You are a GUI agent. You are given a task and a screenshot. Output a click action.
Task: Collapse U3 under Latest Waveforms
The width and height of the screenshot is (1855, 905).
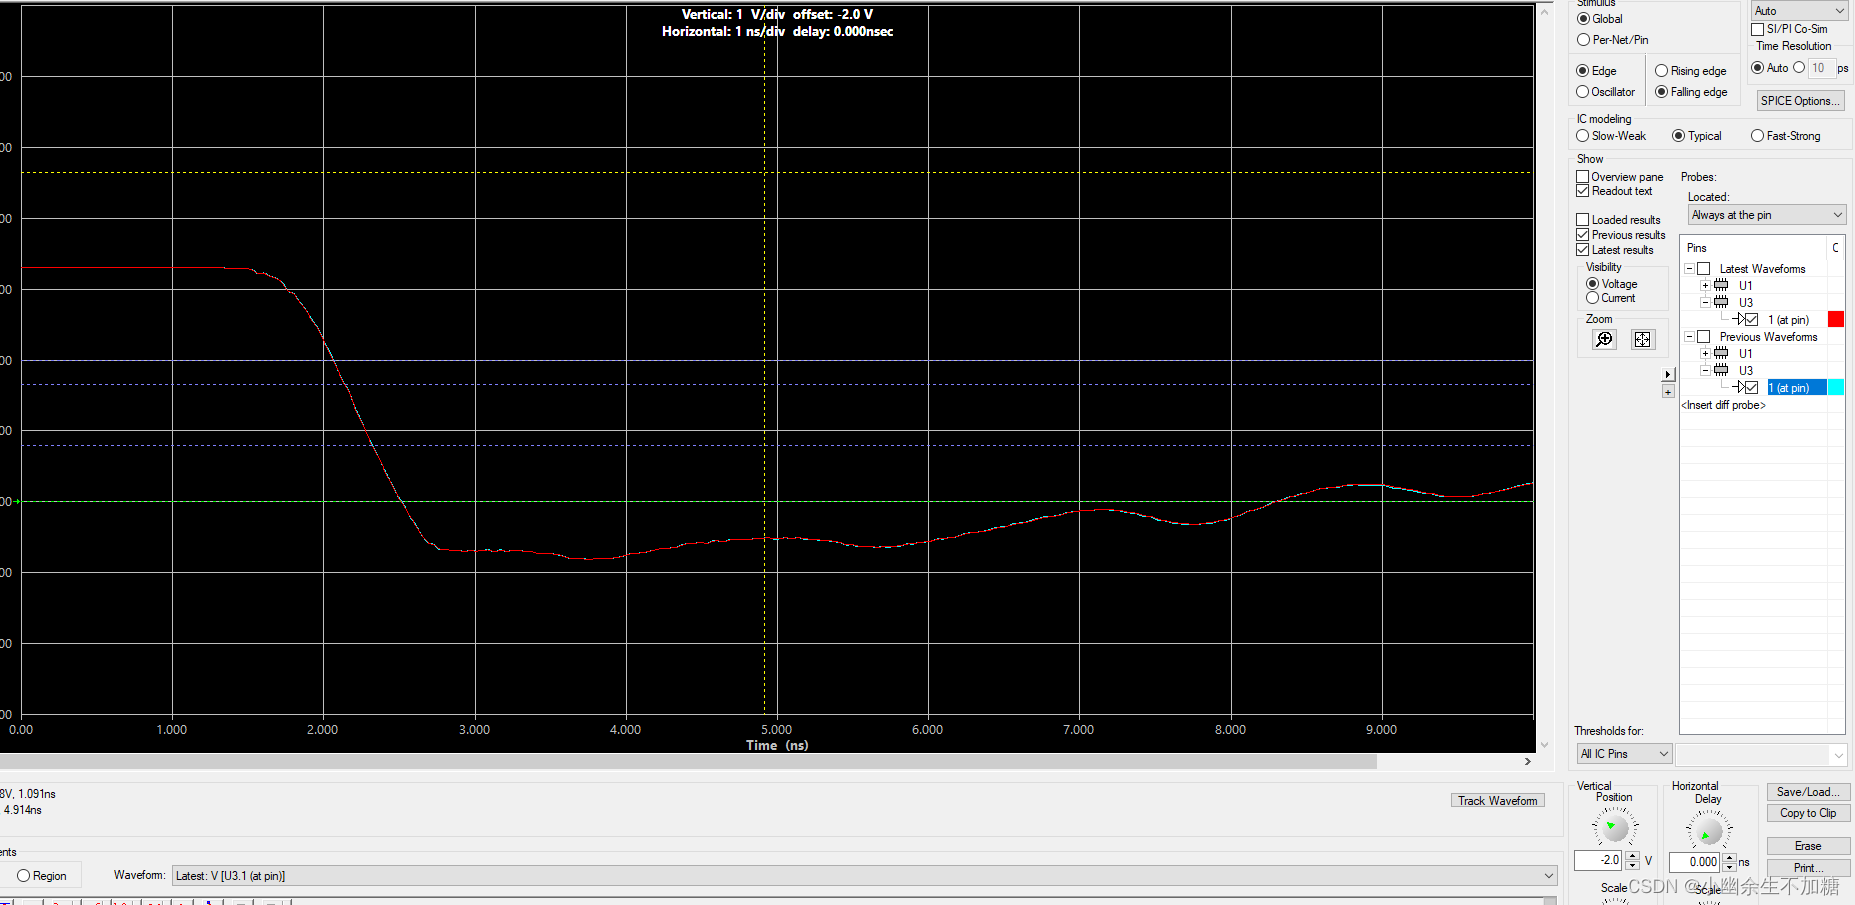coord(1706,302)
